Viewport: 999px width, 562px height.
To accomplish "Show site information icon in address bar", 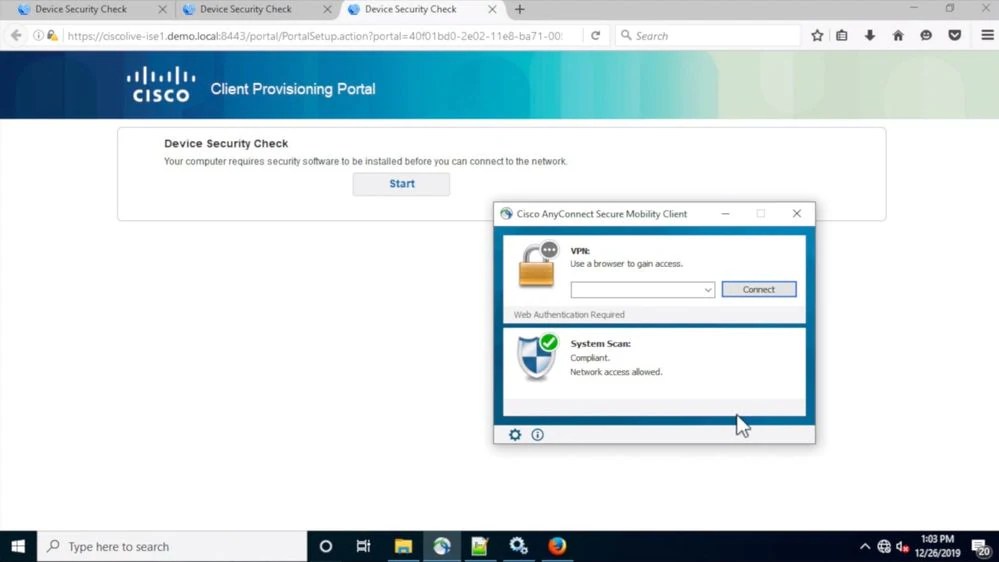I will click(x=38, y=36).
